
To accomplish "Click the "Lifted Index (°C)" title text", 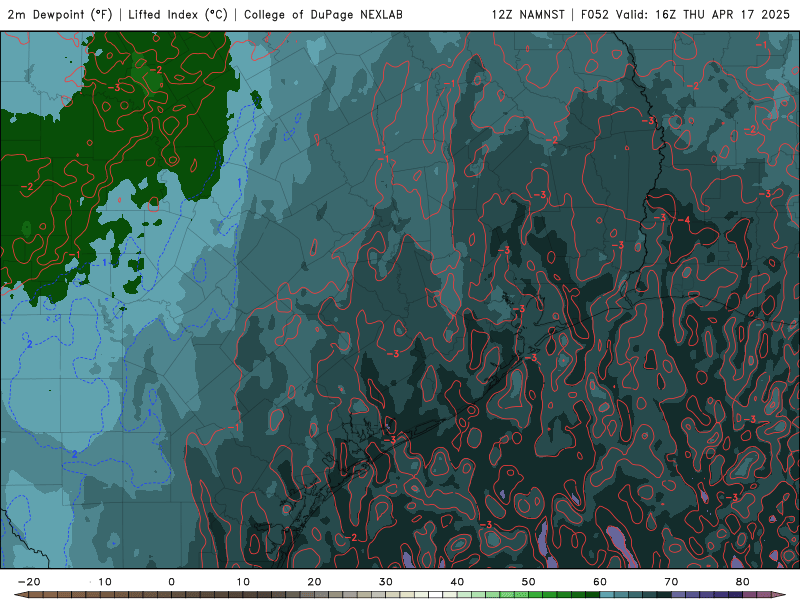I will [178, 15].
